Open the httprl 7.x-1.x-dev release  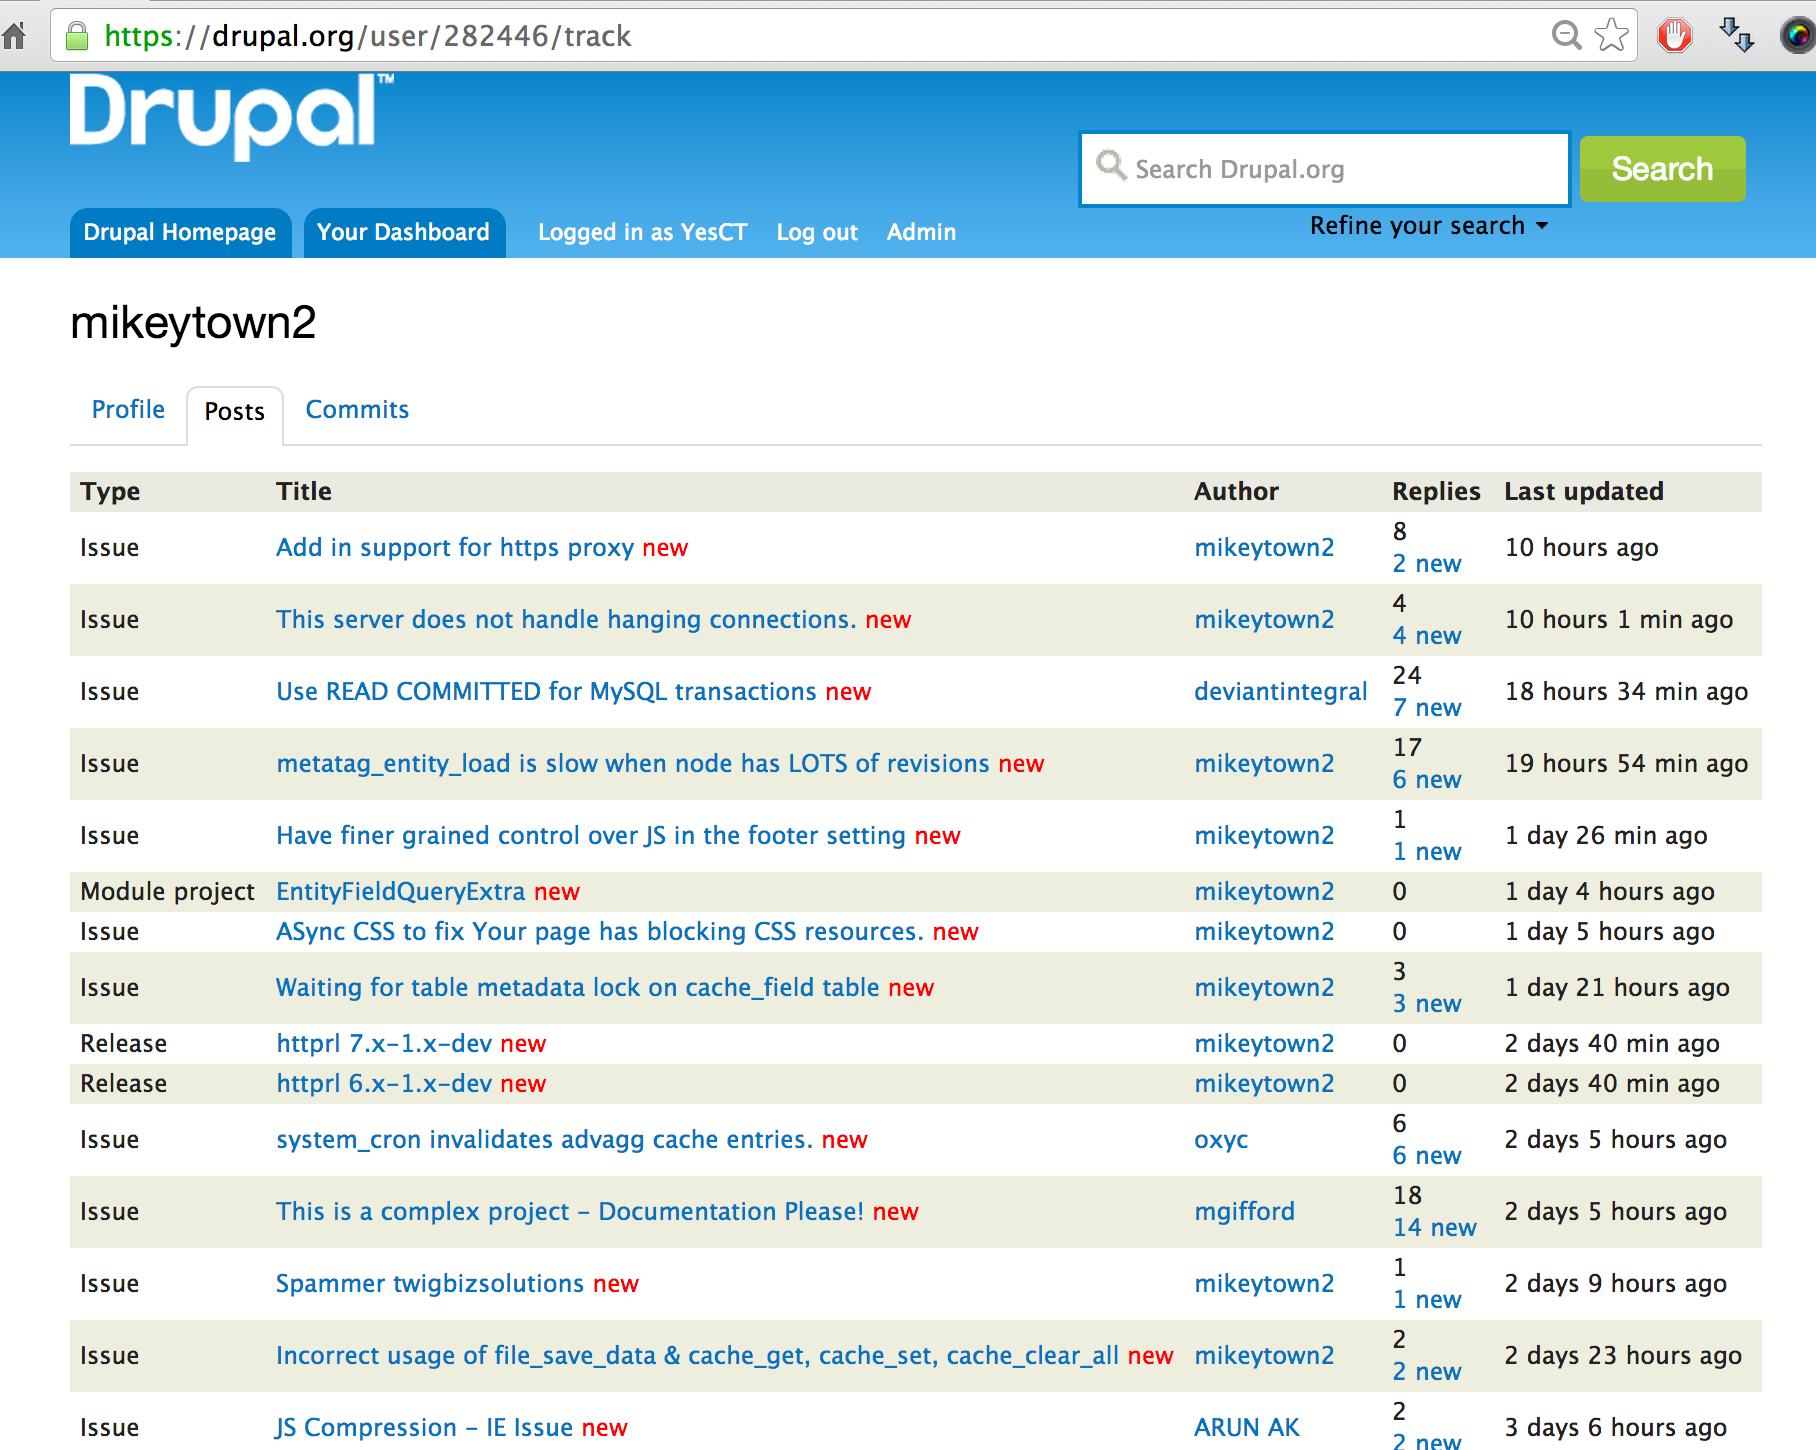(384, 1044)
